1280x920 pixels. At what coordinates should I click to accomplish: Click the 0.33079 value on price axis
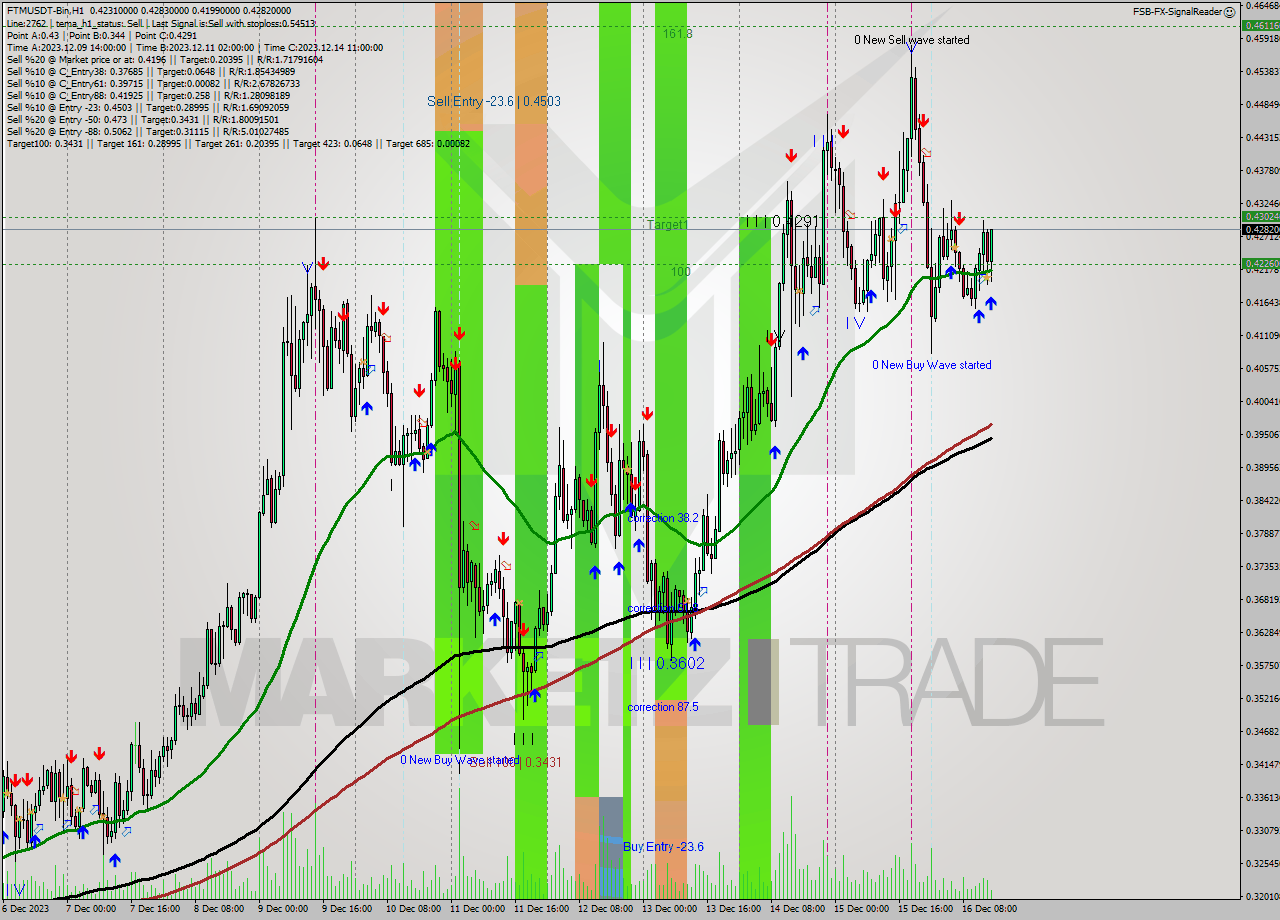(x=1262, y=830)
